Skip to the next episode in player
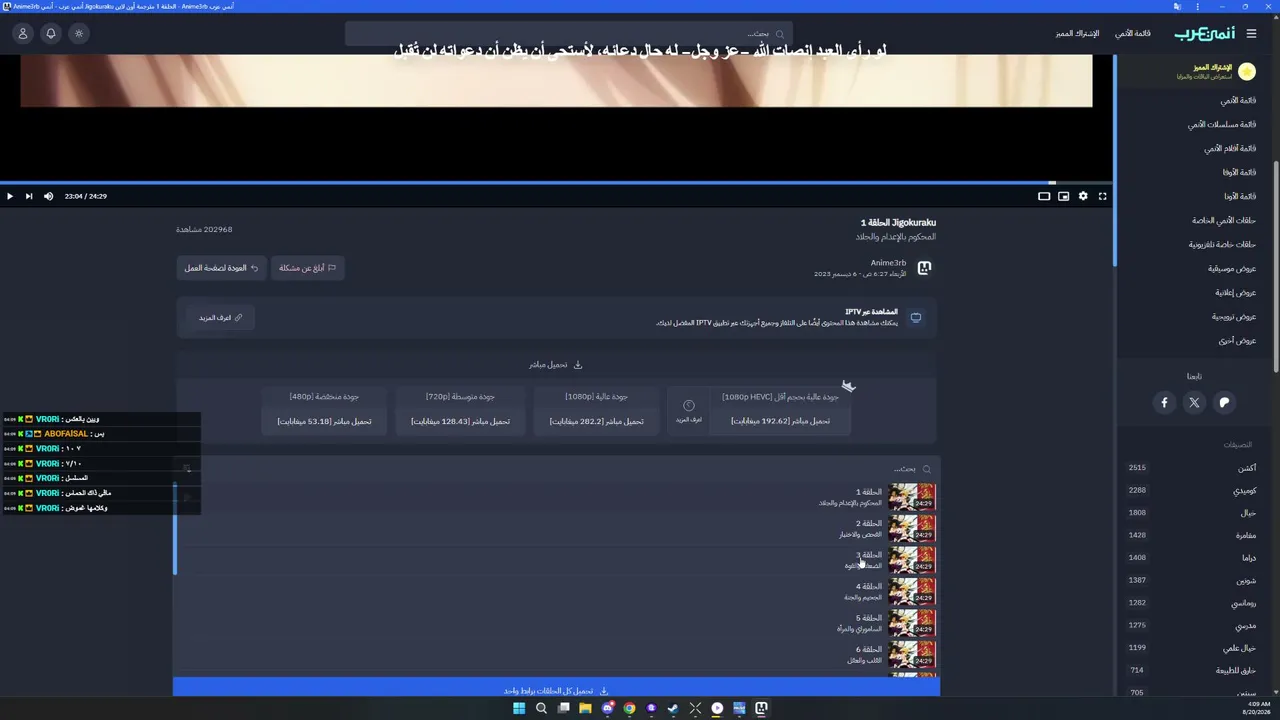The height and width of the screenshot is (720, 1280). tap(29, 196)
